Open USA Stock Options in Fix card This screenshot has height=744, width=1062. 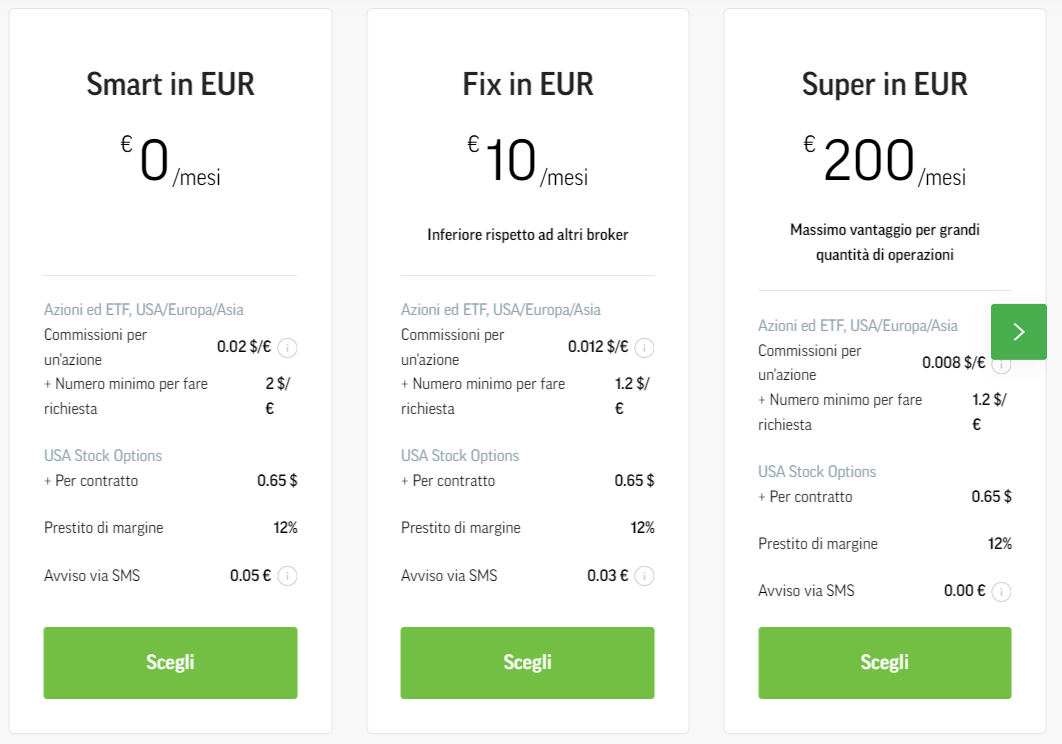(460, 455)
